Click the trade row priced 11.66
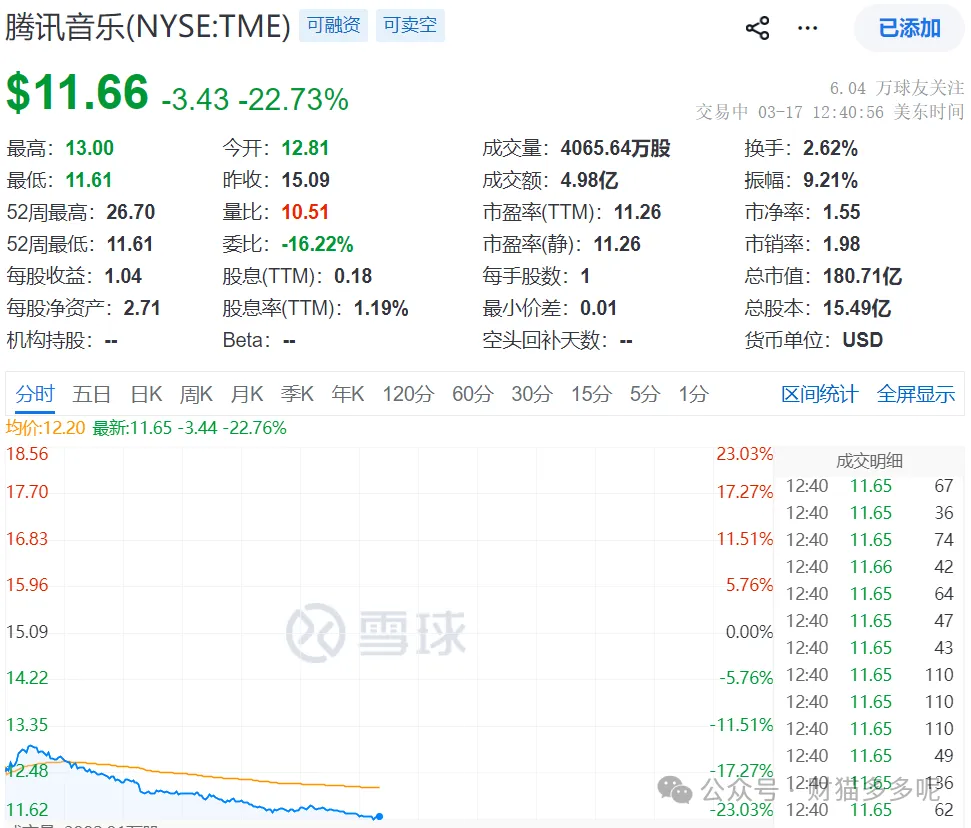This screenshot has height=828, width=971. [869, 567]
